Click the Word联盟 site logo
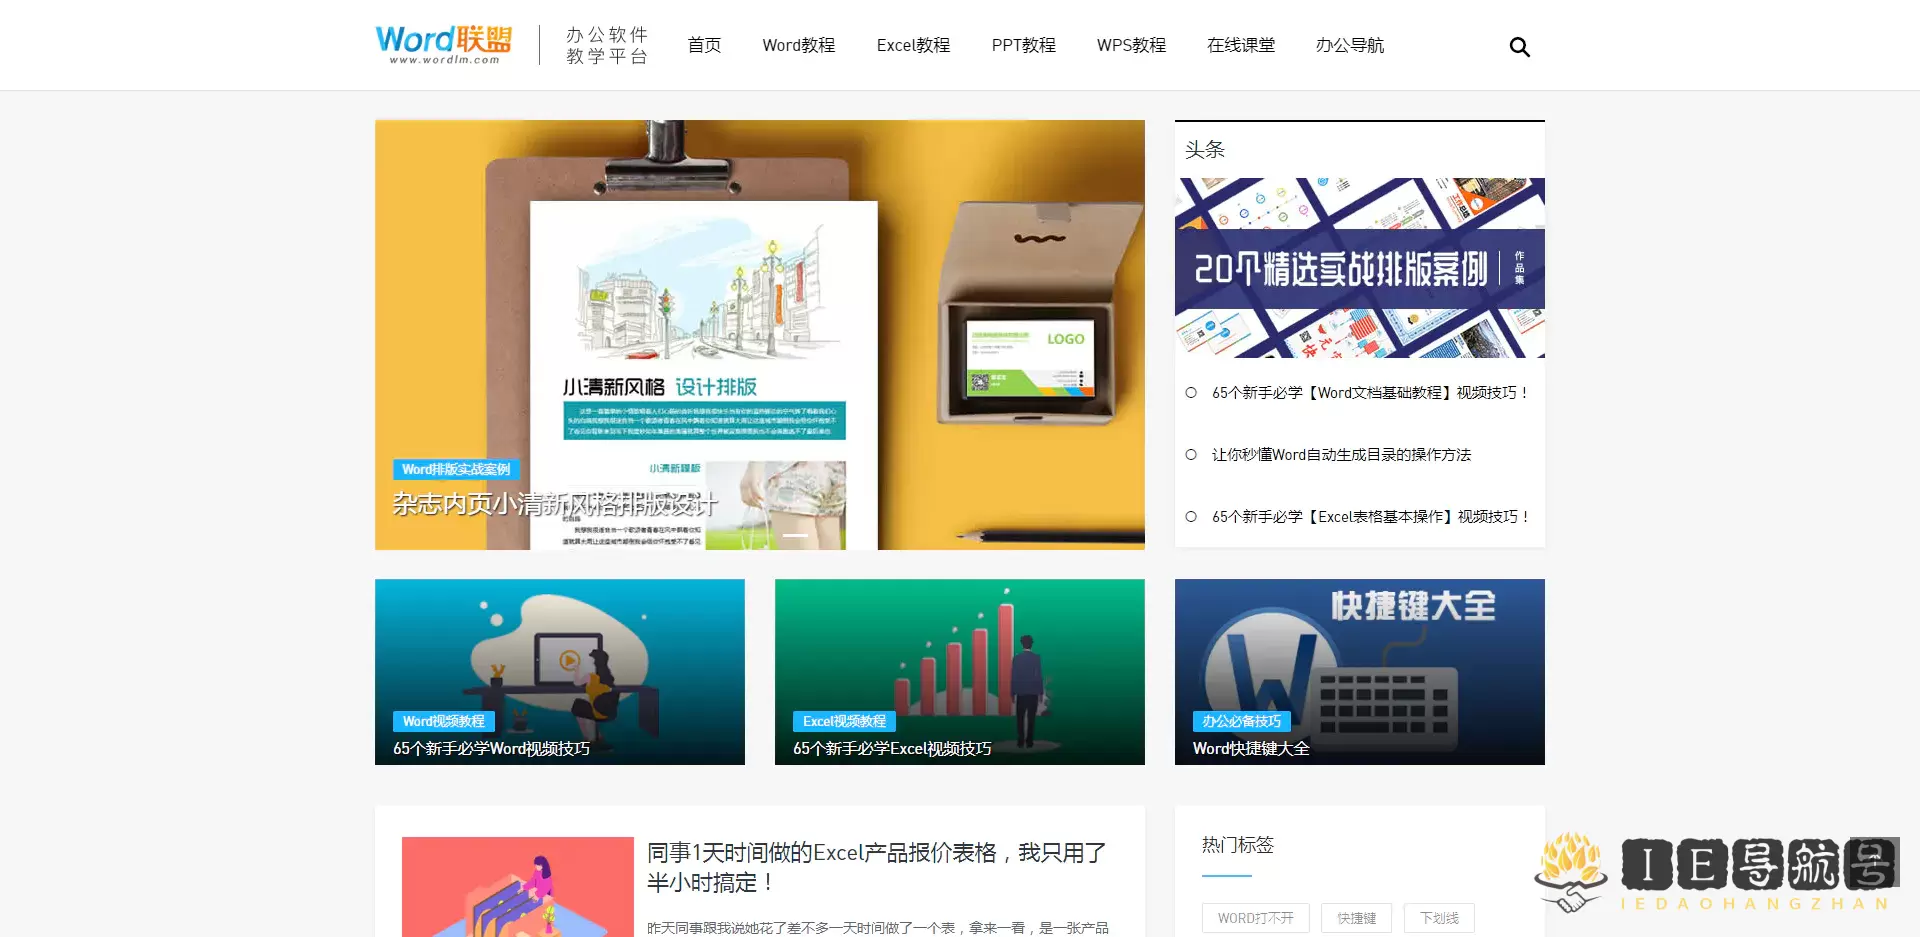This screenshot has height=937, width=1920. (443, 44)
